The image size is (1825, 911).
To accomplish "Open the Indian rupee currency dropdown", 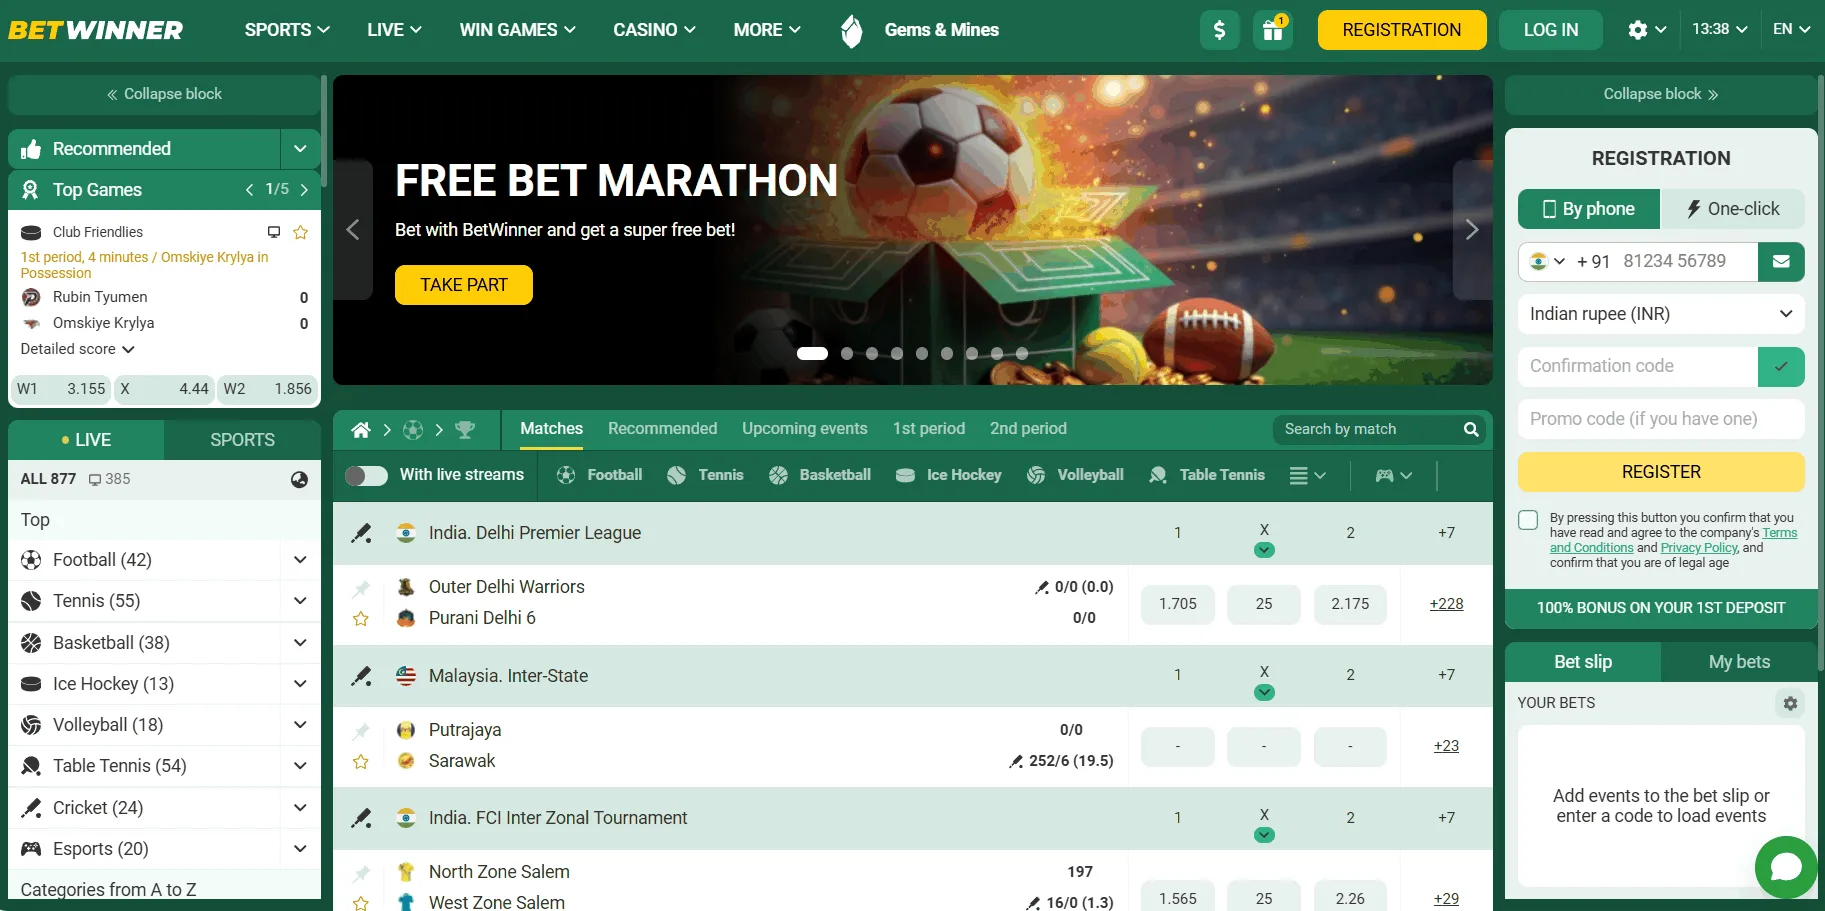I will [x=1660, y=314].
